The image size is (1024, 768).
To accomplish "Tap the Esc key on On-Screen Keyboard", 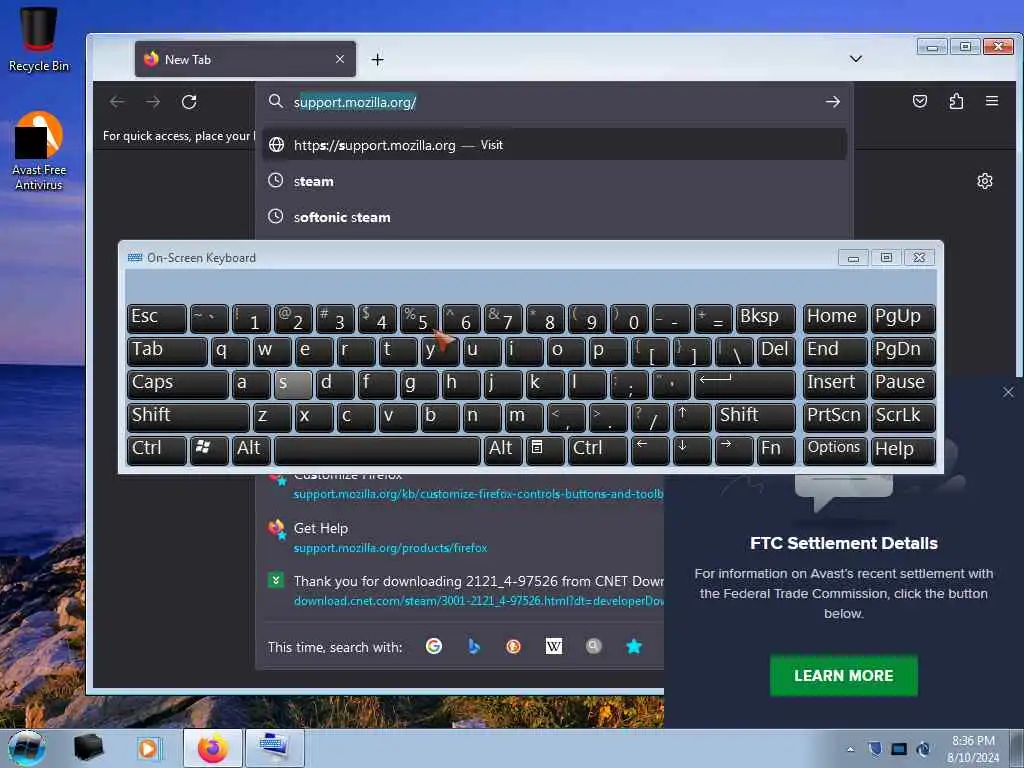I will (x=157, y=319).
